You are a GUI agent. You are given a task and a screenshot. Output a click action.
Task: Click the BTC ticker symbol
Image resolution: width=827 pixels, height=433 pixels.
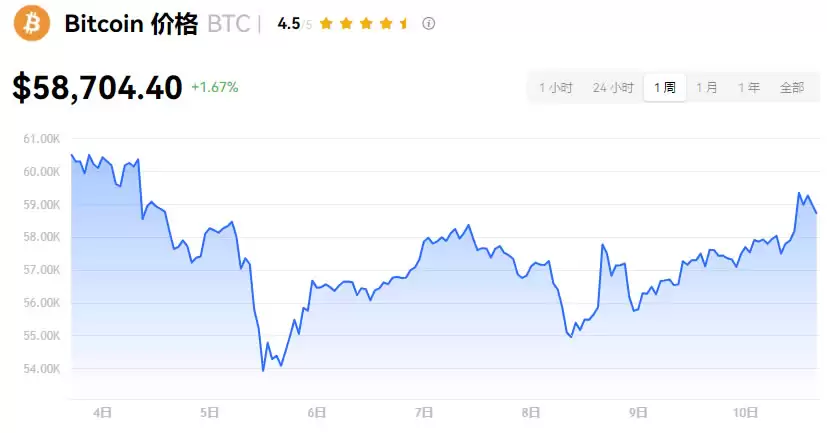click(x=229, y=25)
